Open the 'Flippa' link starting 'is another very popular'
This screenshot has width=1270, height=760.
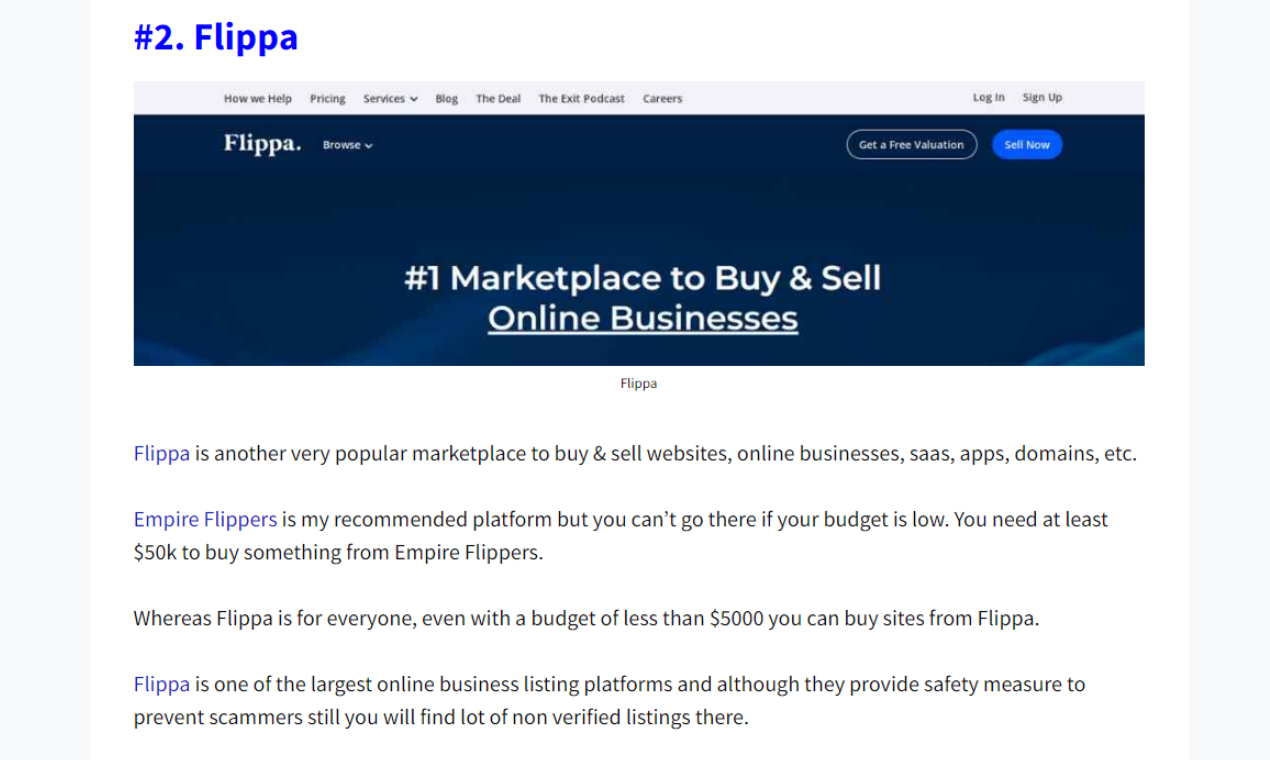tap(161, 454)
